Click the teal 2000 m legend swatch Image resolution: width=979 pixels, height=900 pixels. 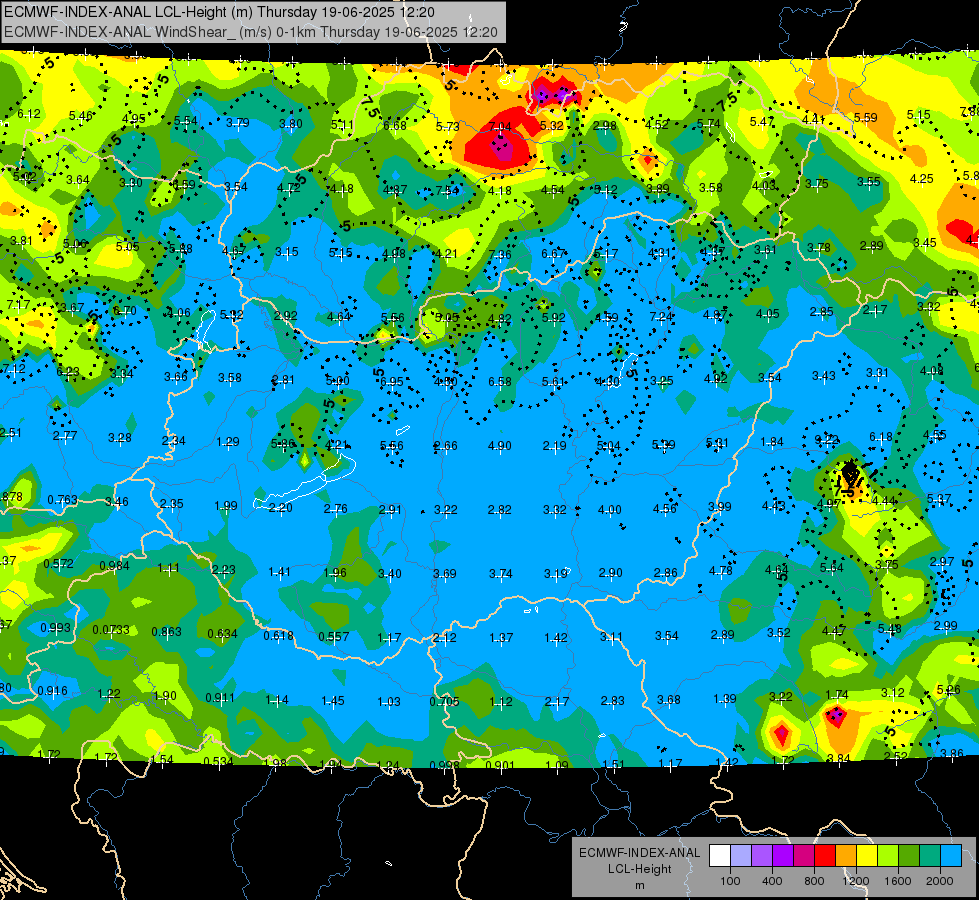(930, 855)
